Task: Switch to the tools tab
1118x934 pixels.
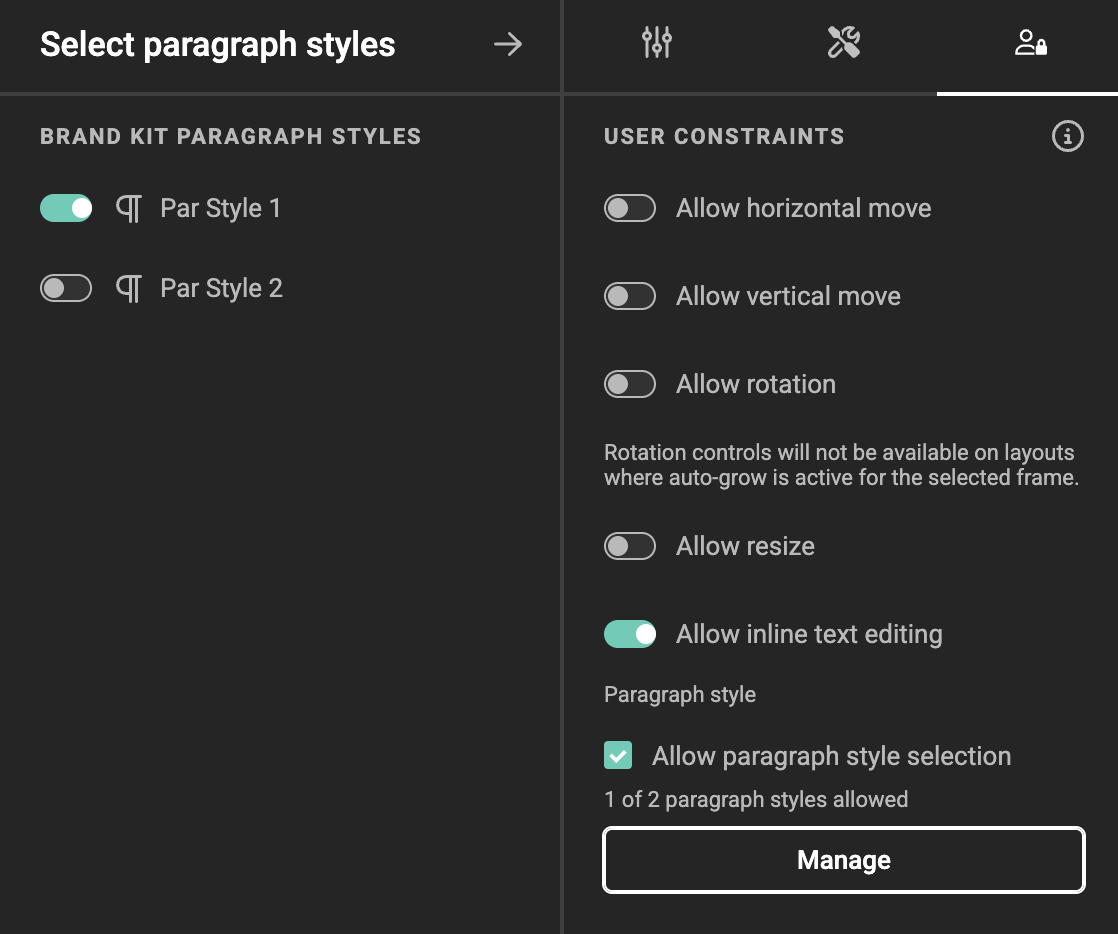Action: pyautogui.click(x=845, y=42)
